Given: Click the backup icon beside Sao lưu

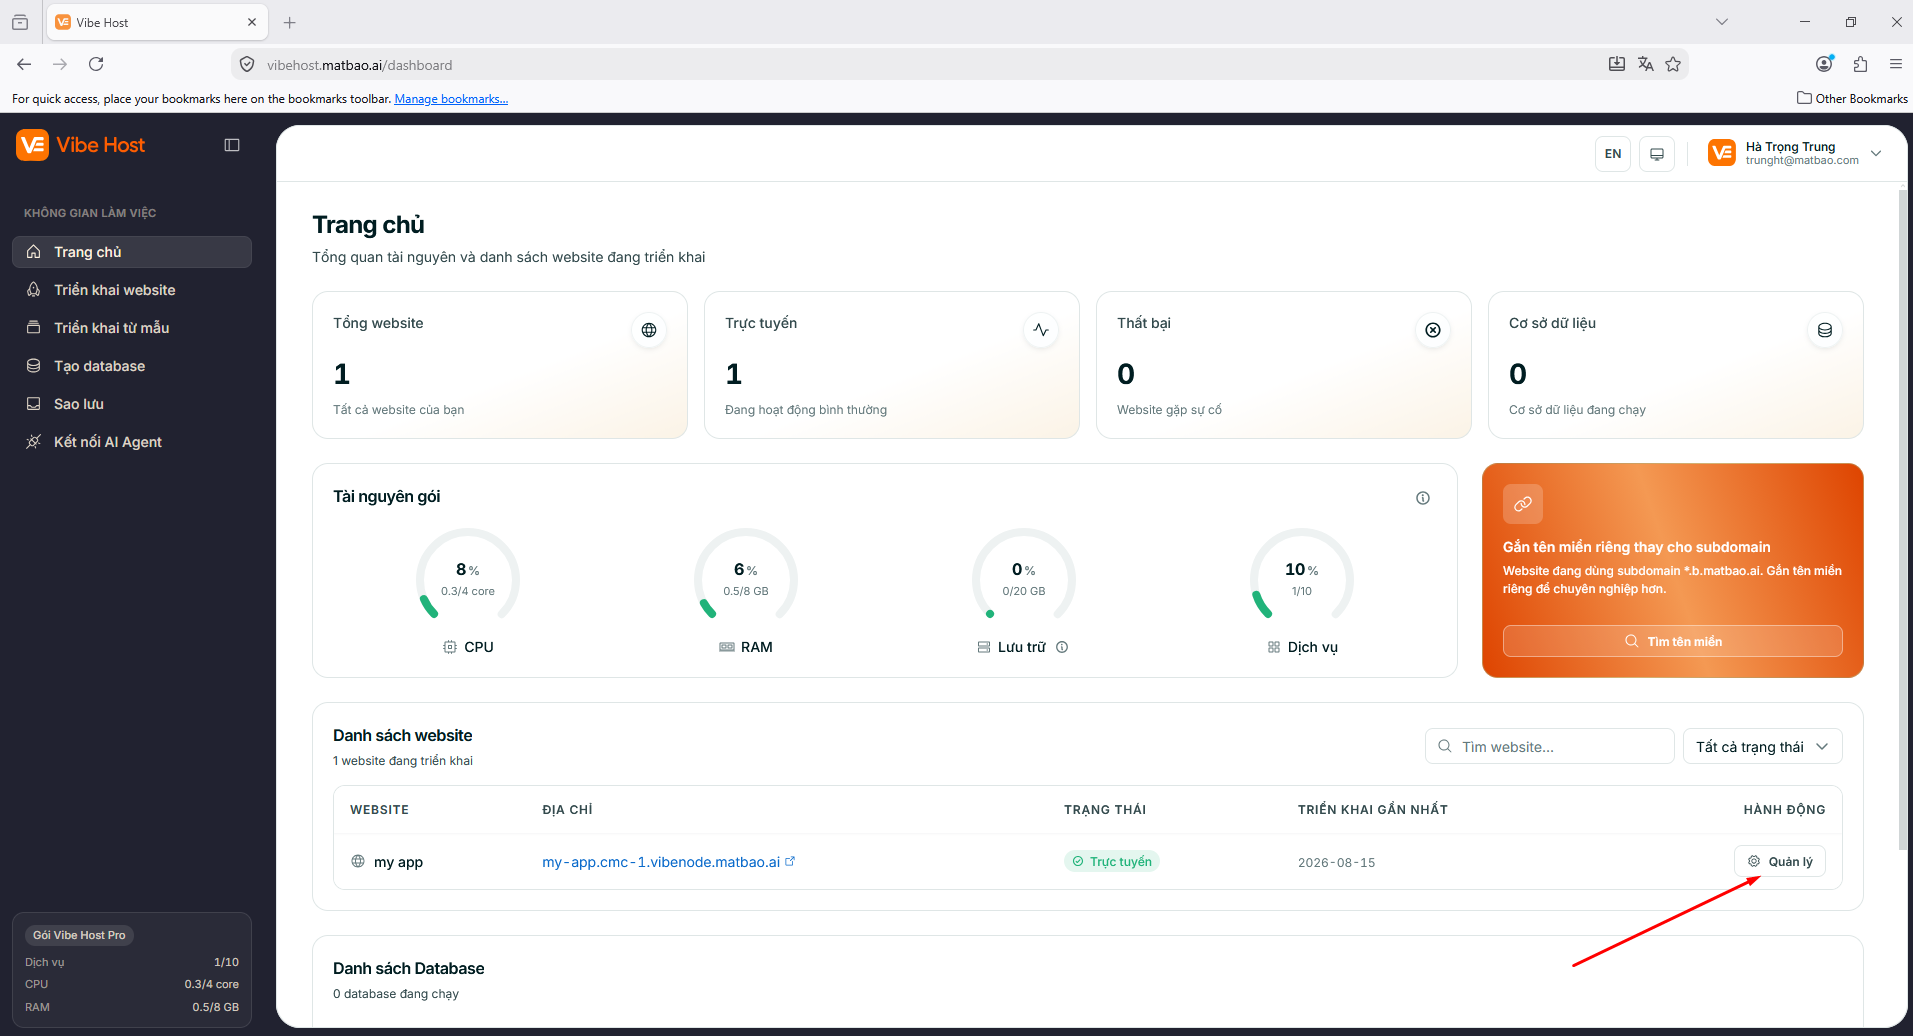Looking at the screenshot, I should pos(34,404).
